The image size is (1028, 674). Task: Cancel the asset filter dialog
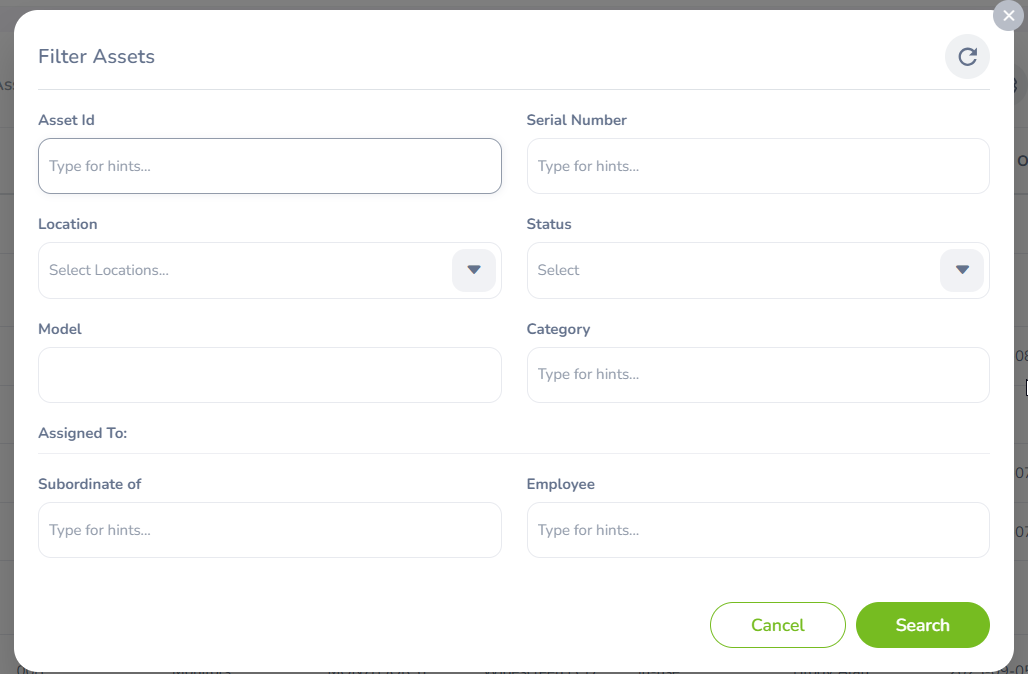click(x=778, y=625)
